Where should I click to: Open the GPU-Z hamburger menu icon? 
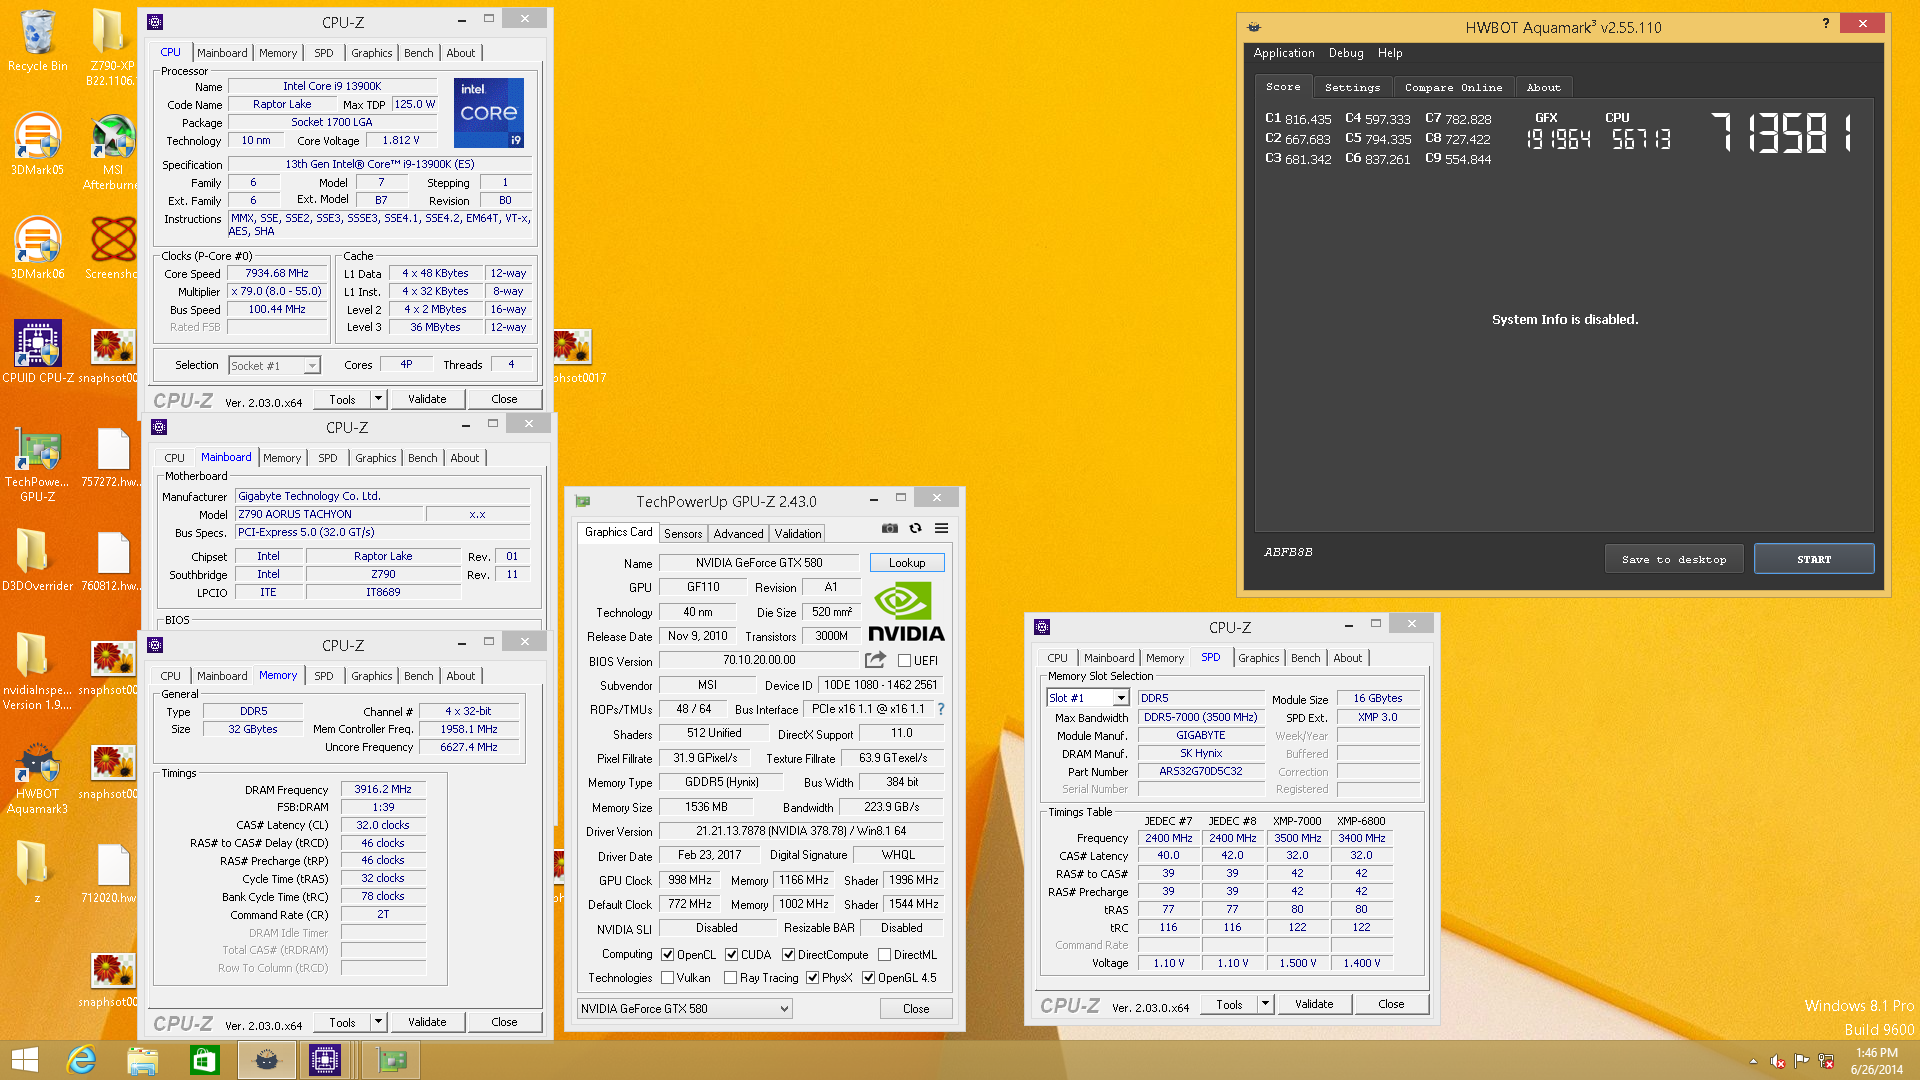click(941, 528)
